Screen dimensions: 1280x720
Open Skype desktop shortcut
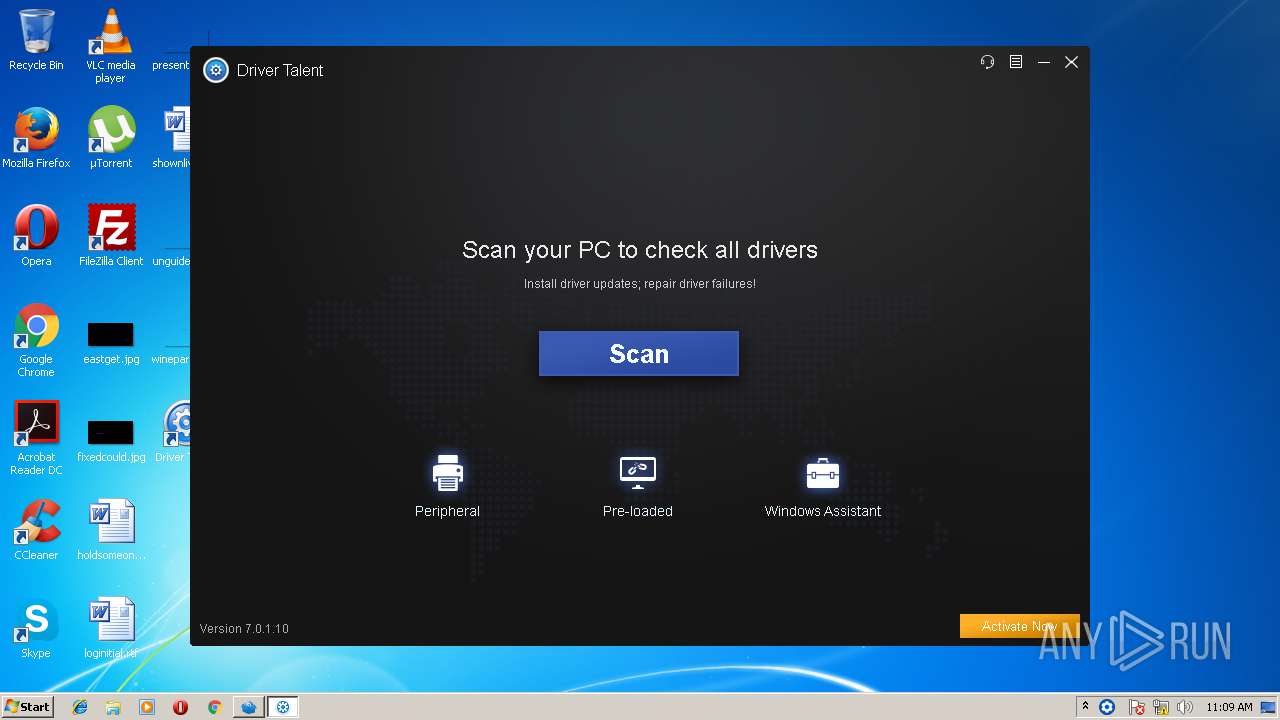(x=36, y=628)
